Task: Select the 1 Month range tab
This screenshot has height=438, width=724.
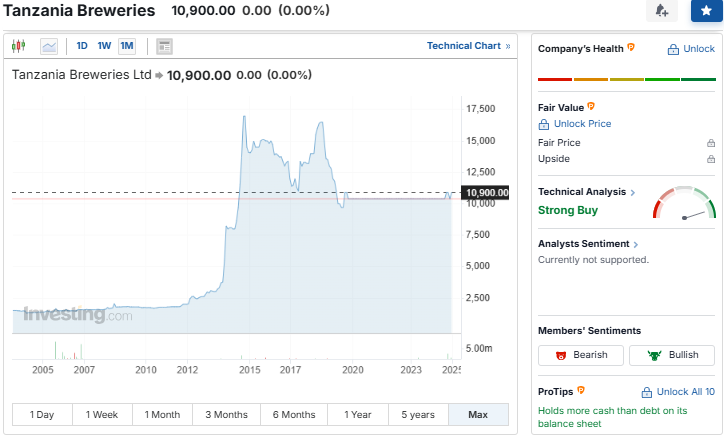Action: point(162,414)
